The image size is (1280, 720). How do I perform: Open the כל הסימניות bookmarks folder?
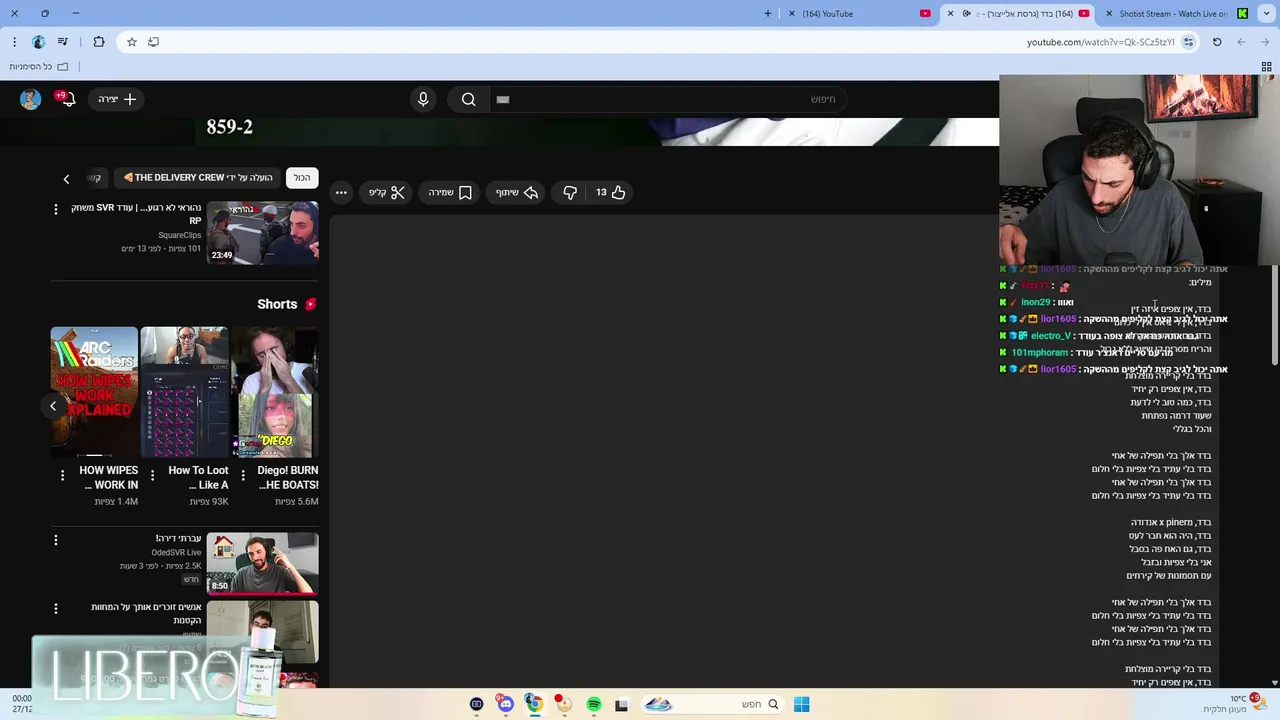point(38,67)
